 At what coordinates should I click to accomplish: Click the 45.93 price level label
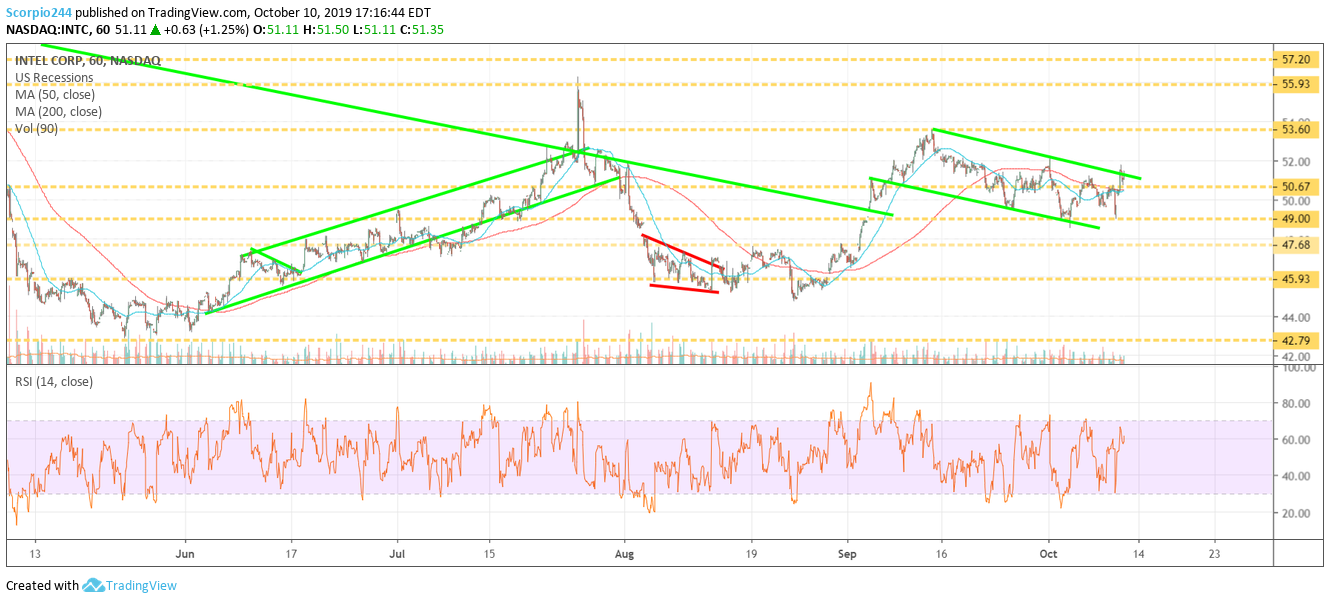[x=1295, y=279]
